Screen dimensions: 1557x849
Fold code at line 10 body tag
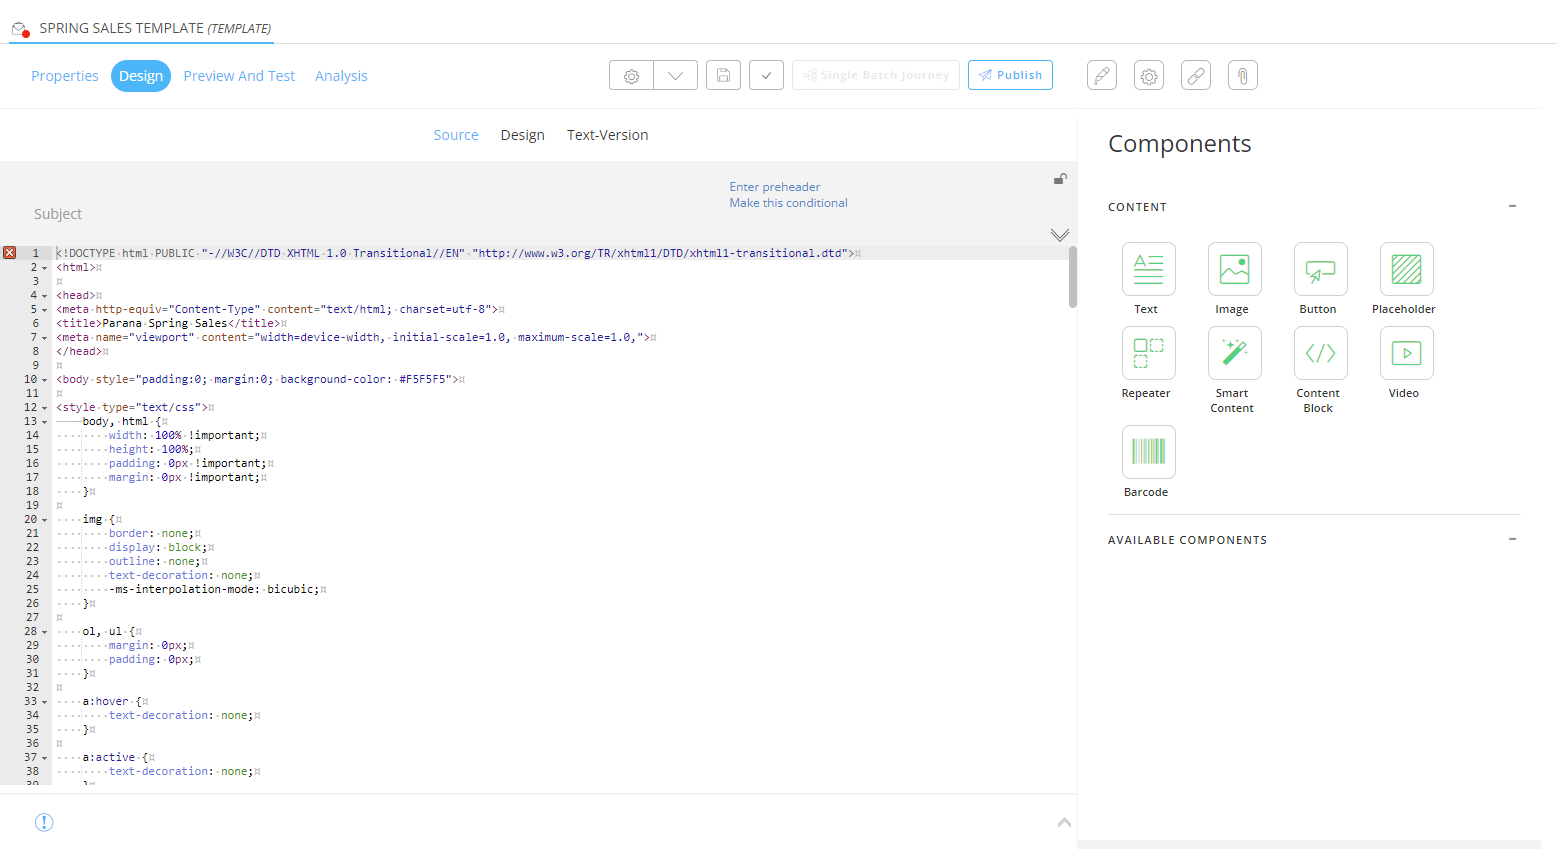(x=45, y=380)
